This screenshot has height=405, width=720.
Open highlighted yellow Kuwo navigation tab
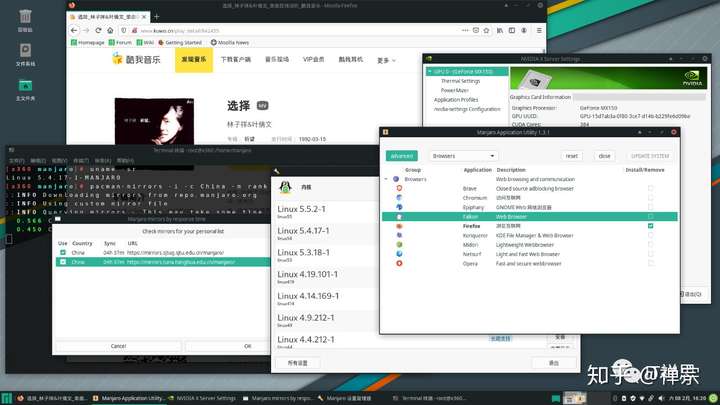(x=194, y=60)
